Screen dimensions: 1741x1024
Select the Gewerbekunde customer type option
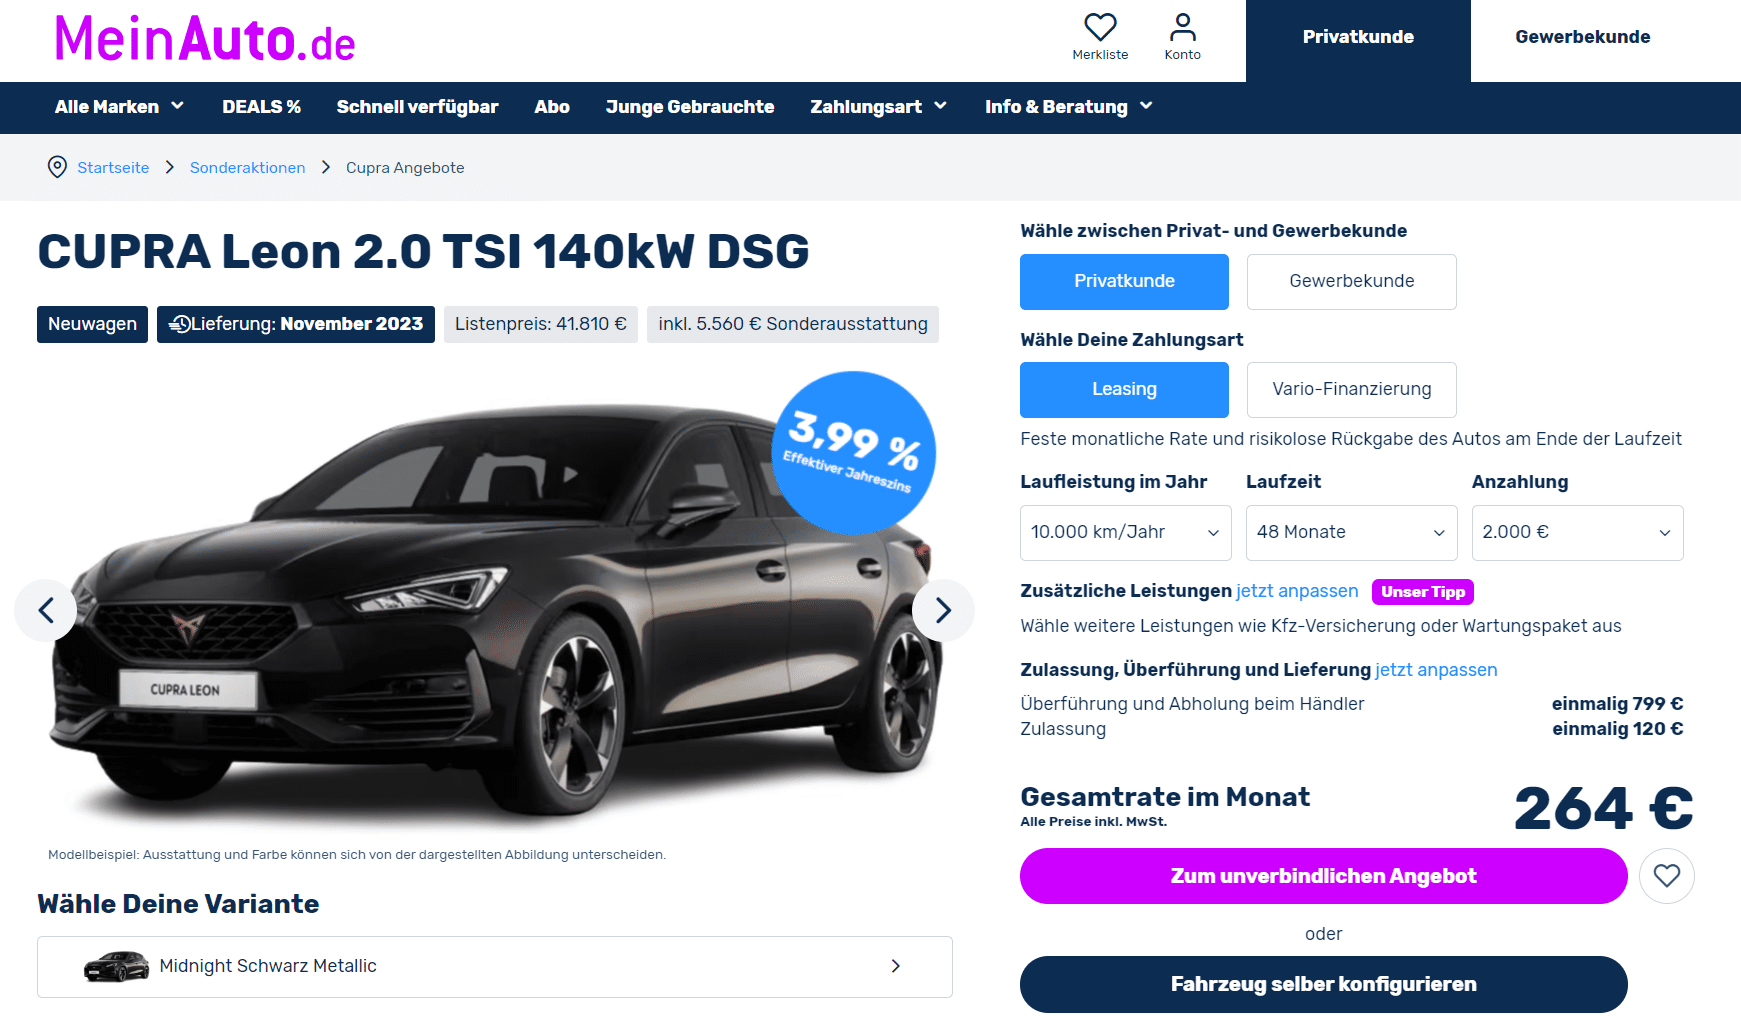[x=1351, y=282]
